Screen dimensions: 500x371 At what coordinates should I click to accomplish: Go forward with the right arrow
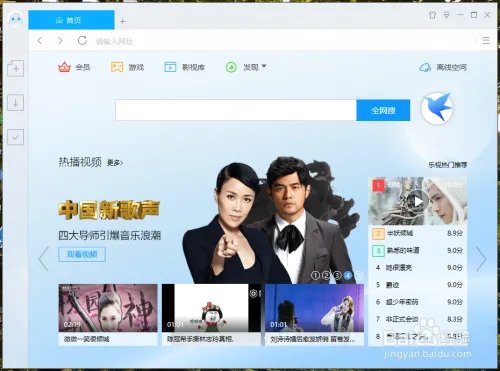coord(60,41)
